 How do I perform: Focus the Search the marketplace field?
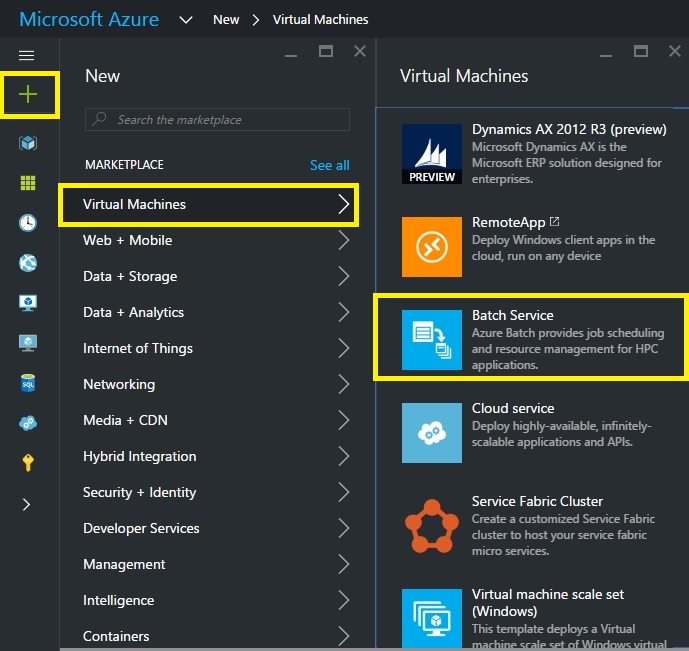(218, 119)
